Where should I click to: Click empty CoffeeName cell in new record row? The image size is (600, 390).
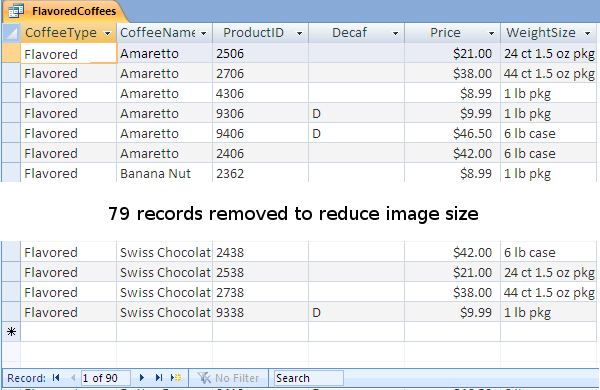click(165, 331)
